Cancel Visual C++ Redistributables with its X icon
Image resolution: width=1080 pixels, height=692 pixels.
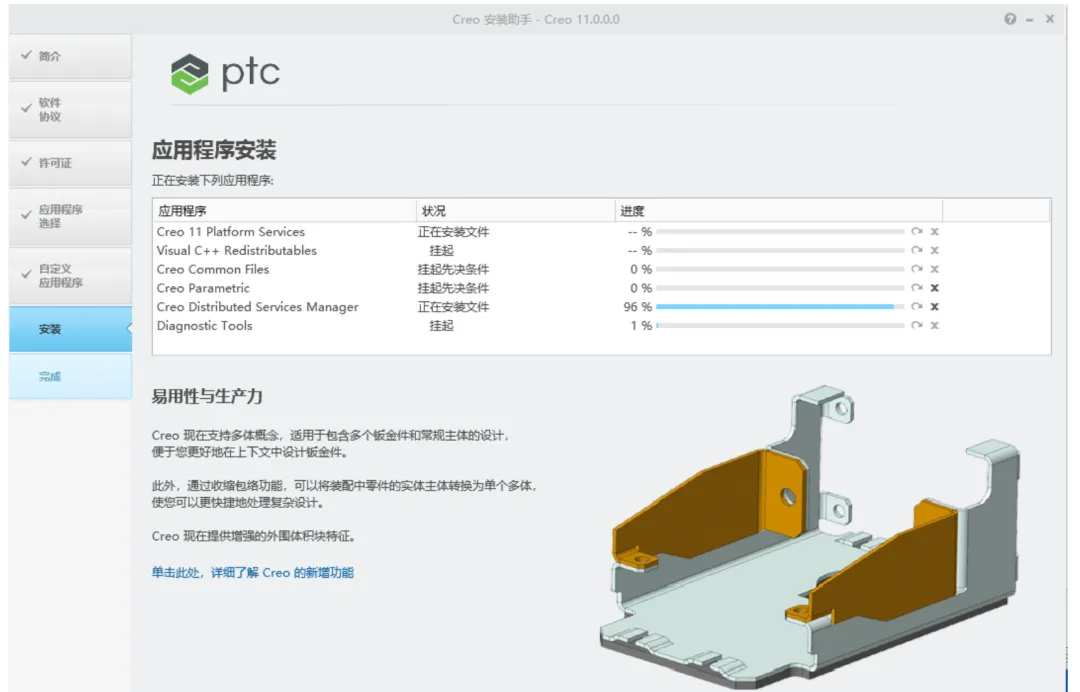[935, 250]
